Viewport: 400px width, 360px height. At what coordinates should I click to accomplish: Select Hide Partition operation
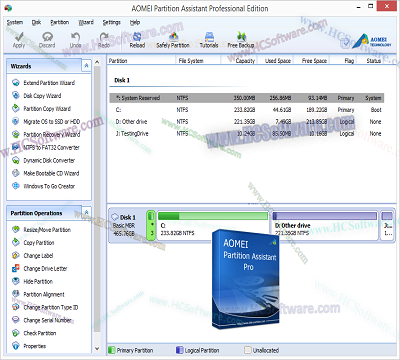click(38, 282)
